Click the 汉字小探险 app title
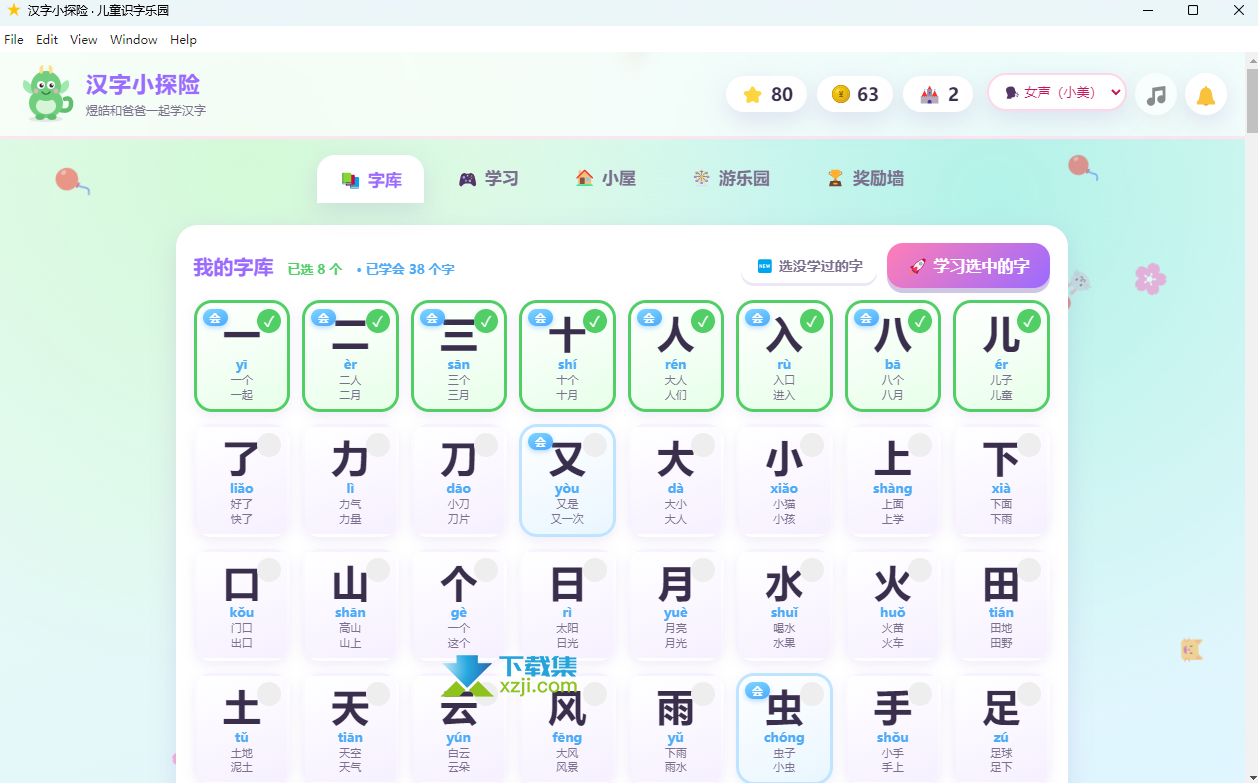 coord(143,84)
